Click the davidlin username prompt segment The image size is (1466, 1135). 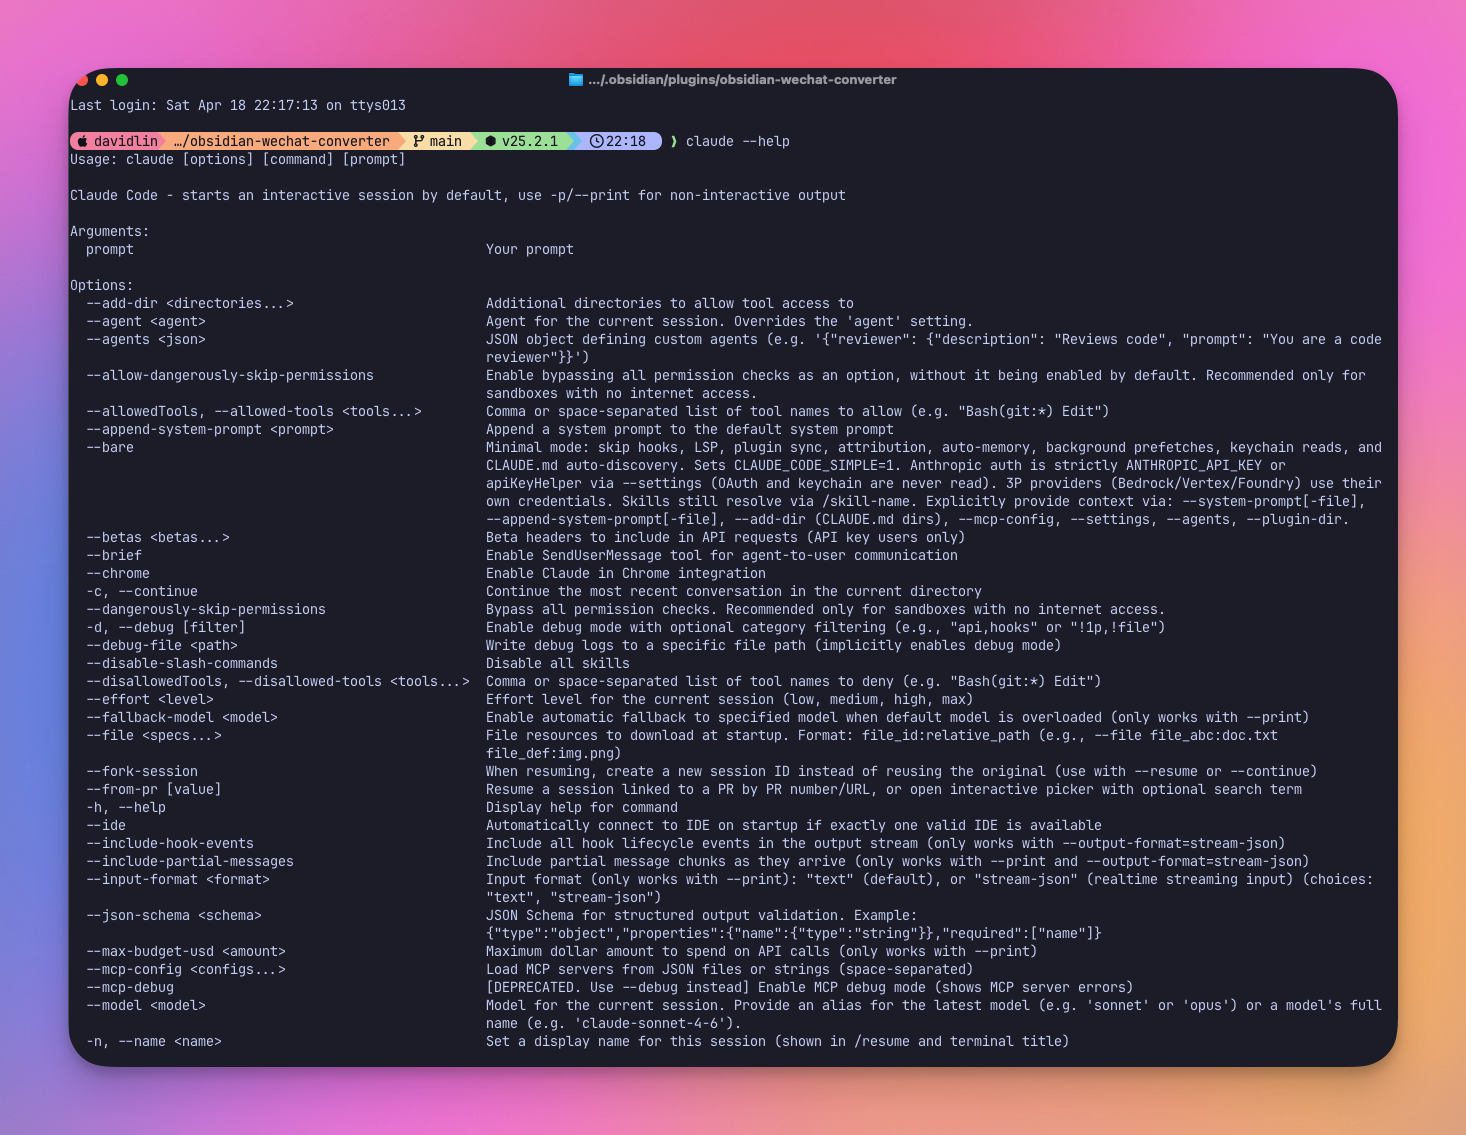(125, 141)
